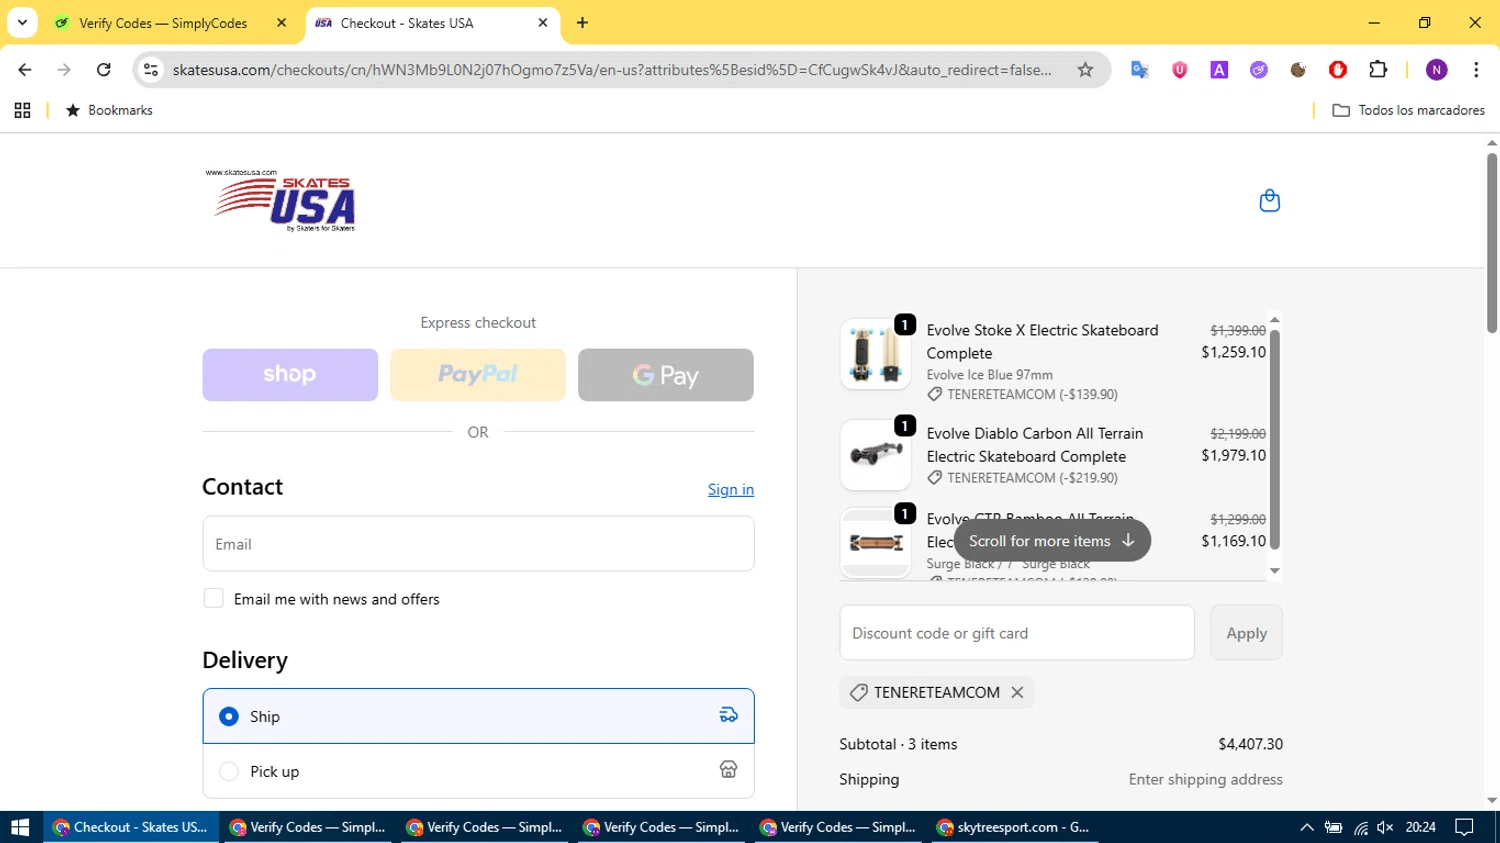1500x843 pixels.
Task: Choose Google Pay express checkout
Action: (666, 375)
